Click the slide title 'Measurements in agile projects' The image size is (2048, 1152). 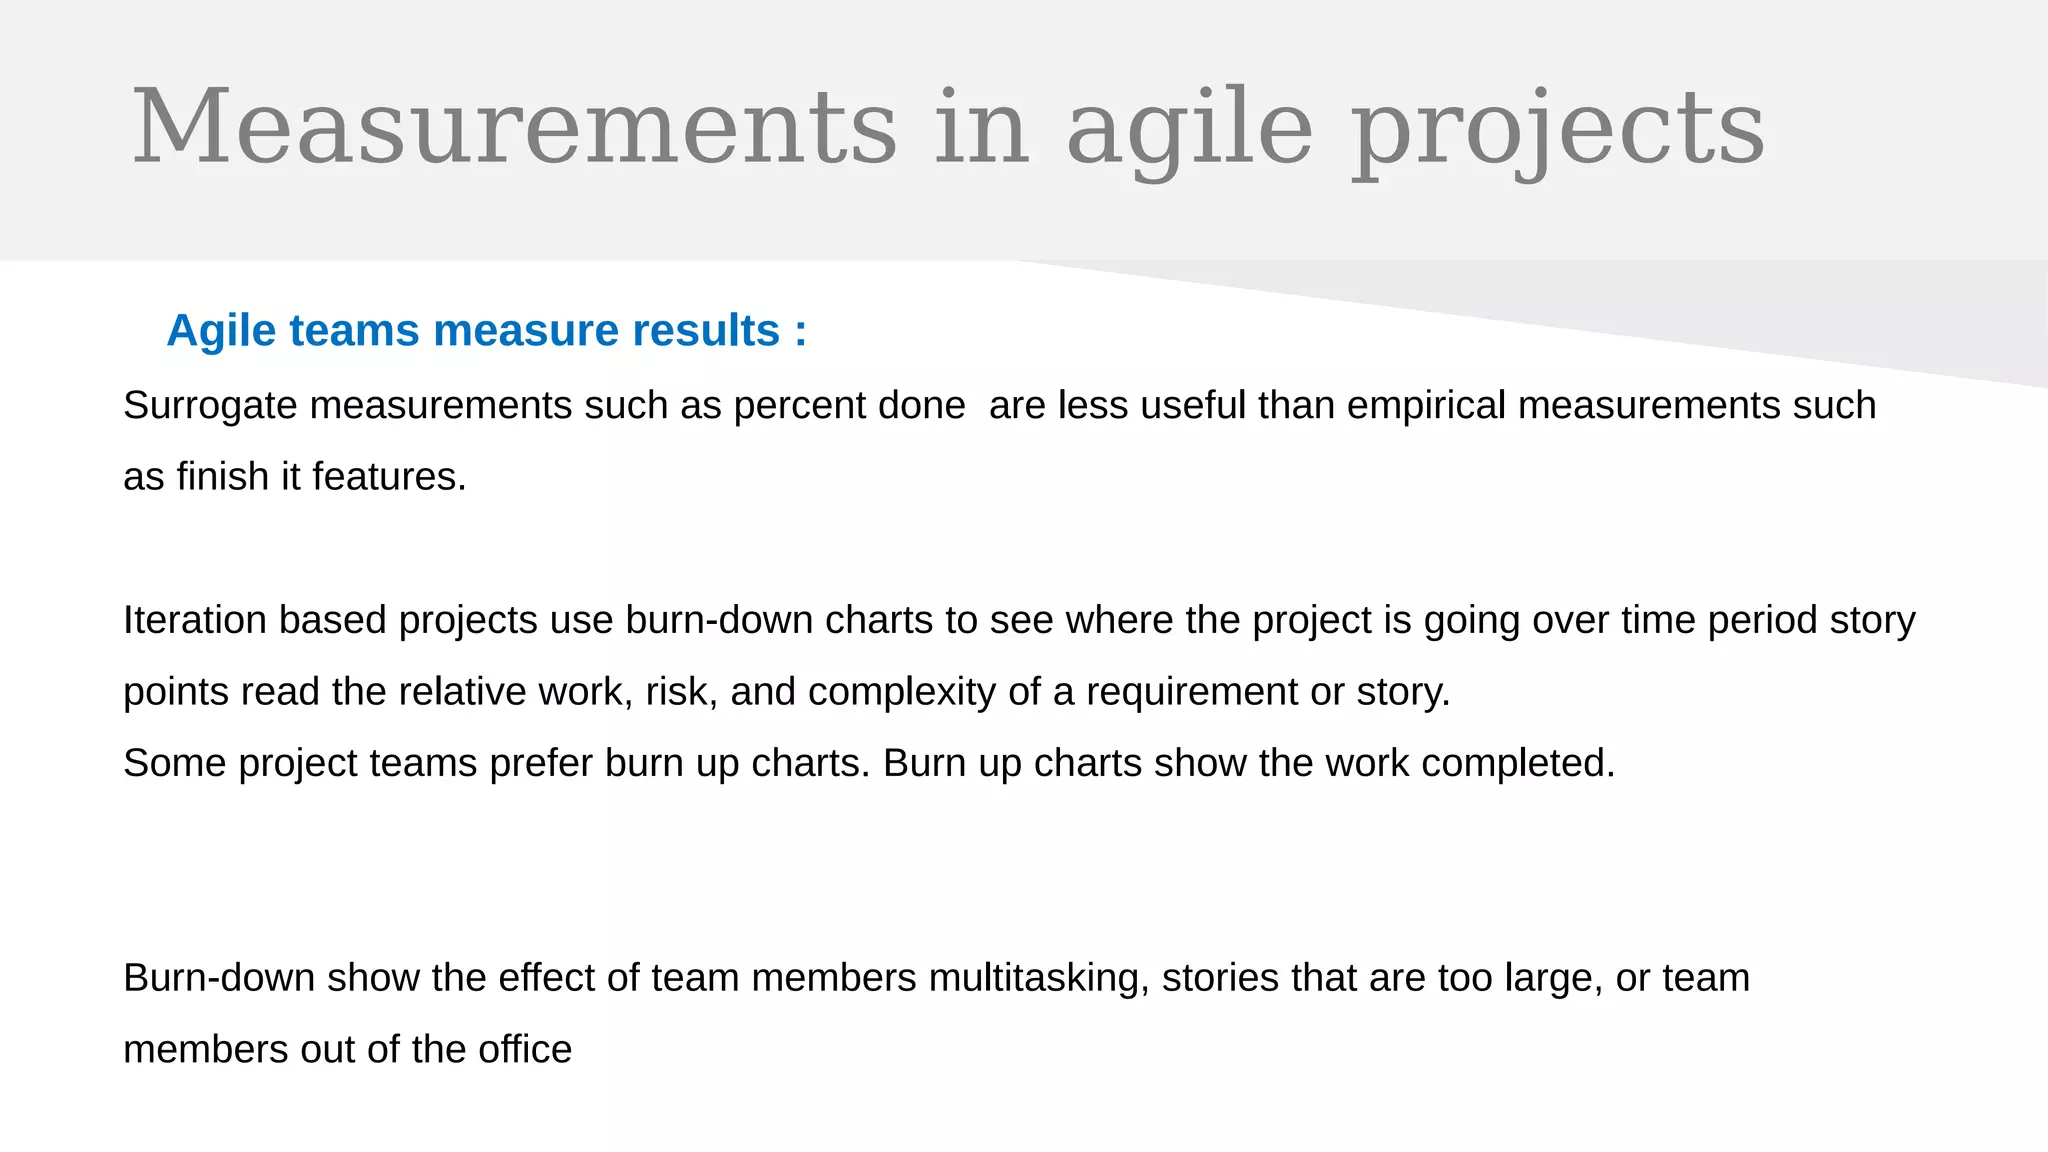click(x=946, y=128)
